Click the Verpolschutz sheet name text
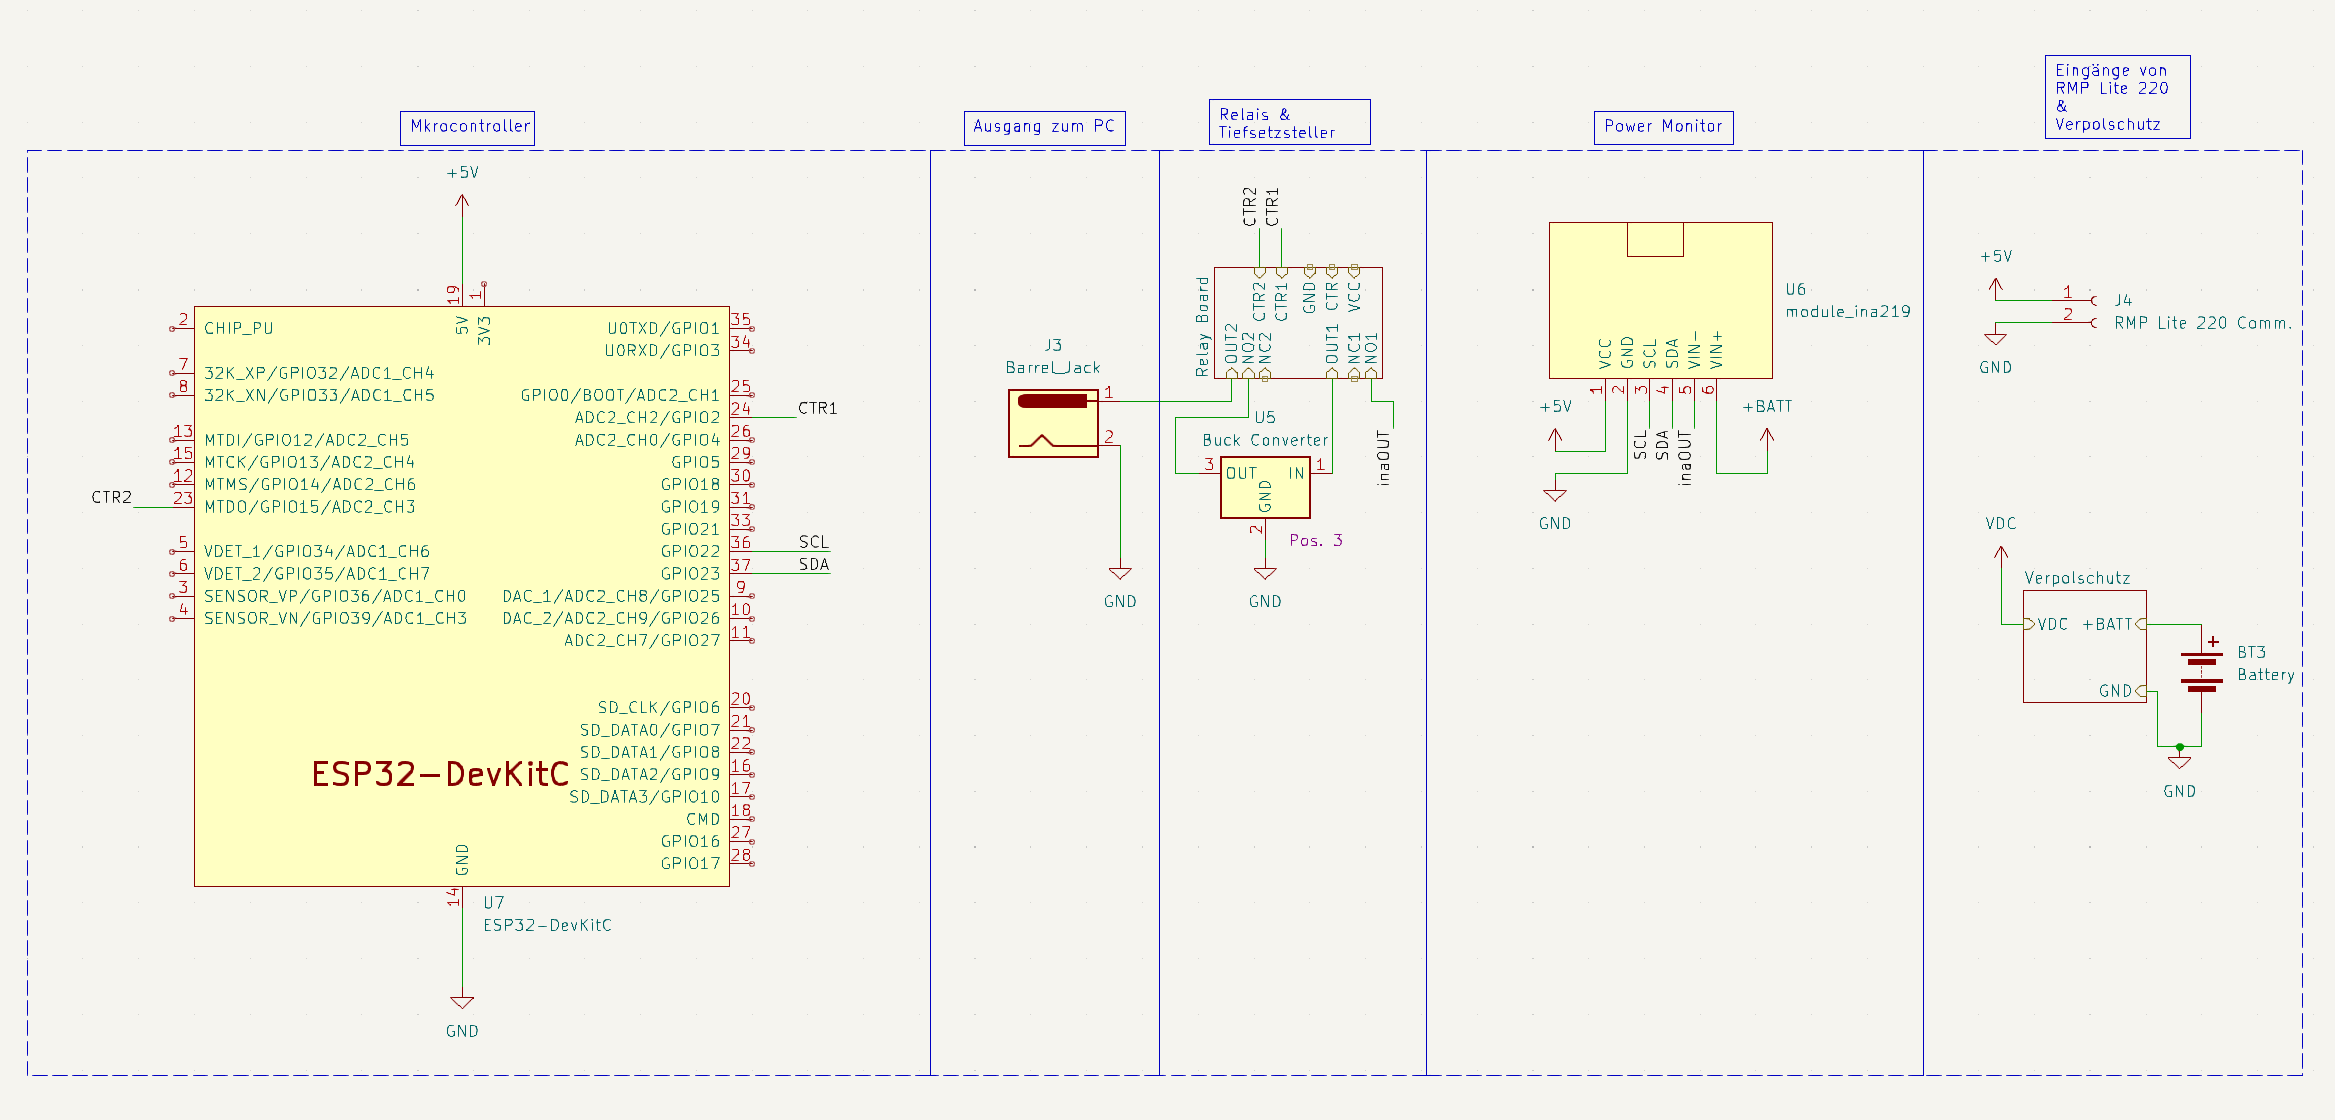 [x=2077, y=578]
